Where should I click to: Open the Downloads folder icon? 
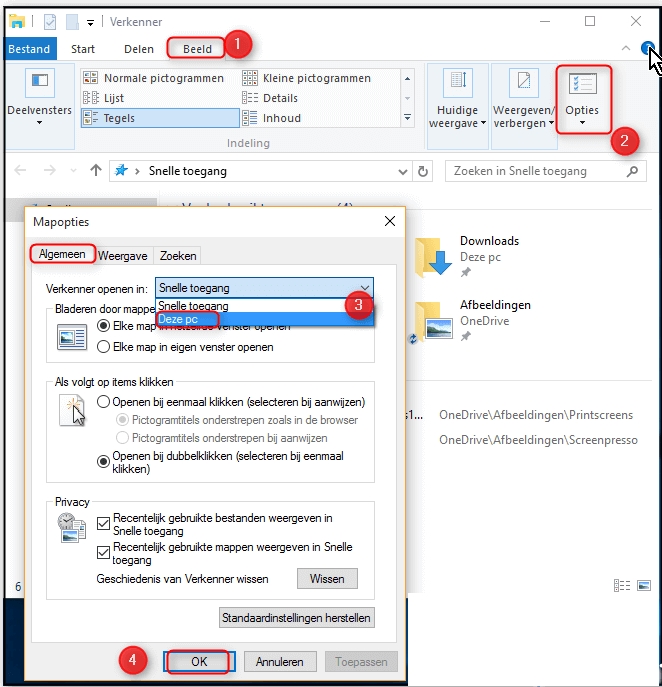tap(434, 256)
